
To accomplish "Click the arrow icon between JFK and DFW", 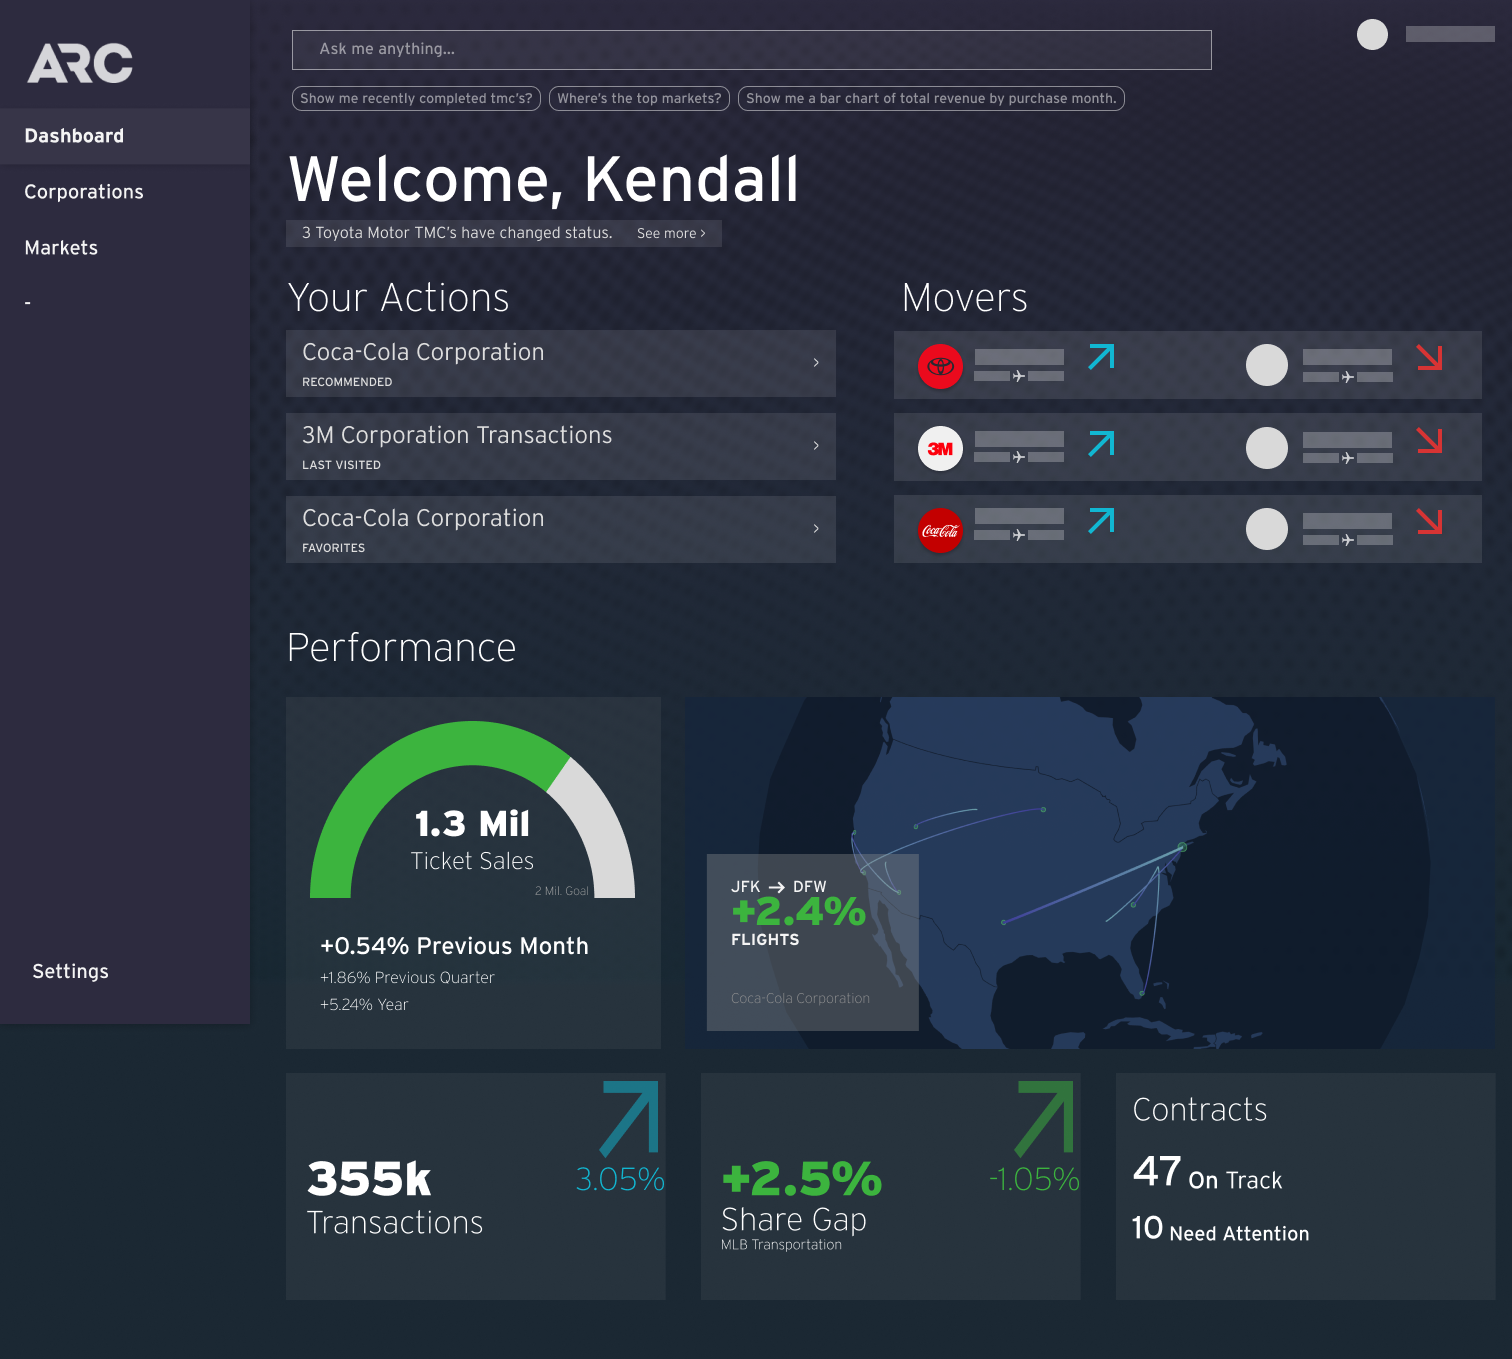I will (777, 887).
